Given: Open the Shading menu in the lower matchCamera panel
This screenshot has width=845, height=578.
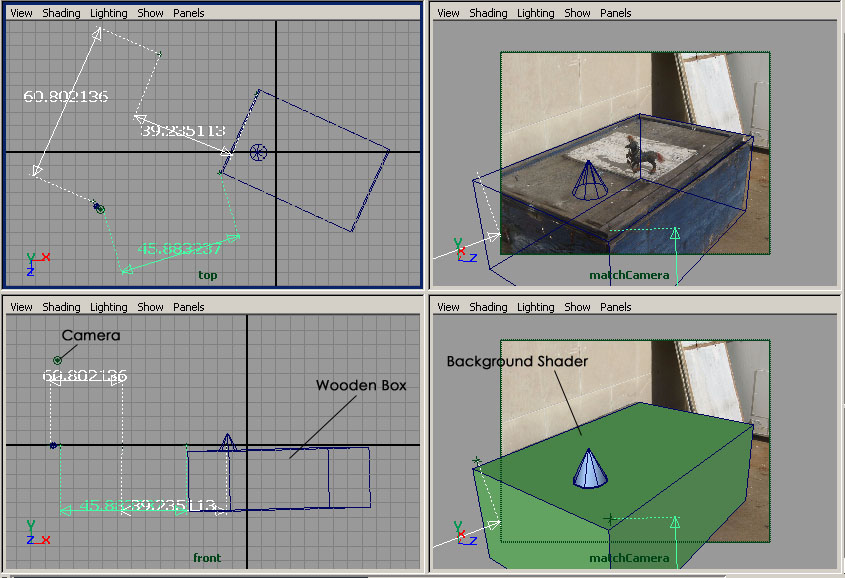Looking at the screenshot, I should (x=488, y=307).
